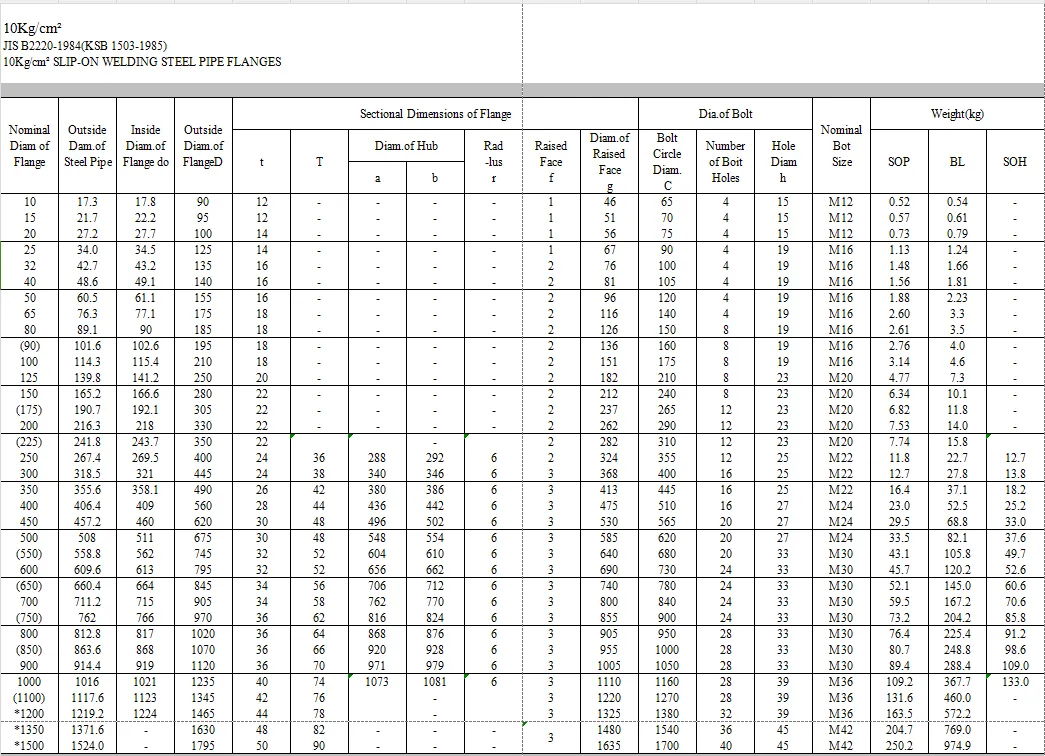The height and width of the screenshot is (756, 1045).
Task: Select the 'Weight(kg)' group header
Action: [957, 114]
